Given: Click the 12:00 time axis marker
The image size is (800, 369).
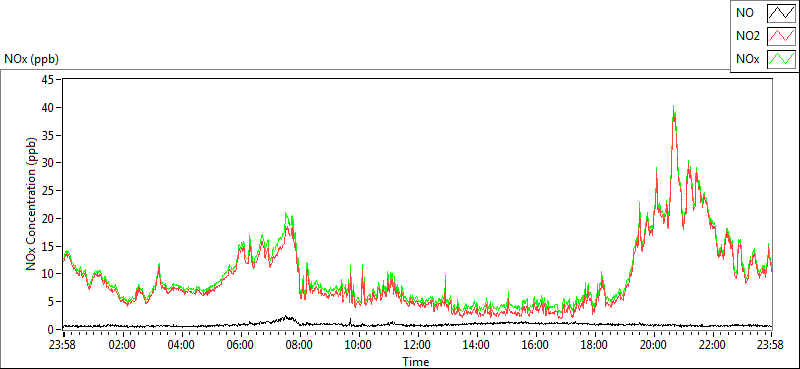Looking at the screenshot, I should tap(417, 344).
